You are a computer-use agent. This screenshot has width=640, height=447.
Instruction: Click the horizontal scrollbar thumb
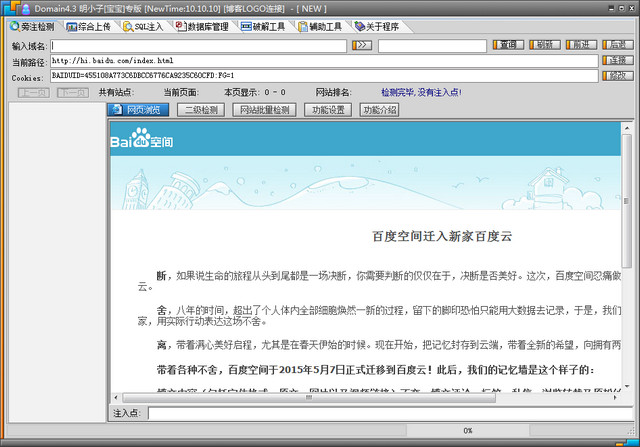pyautogui.click(x=309, y=397)
